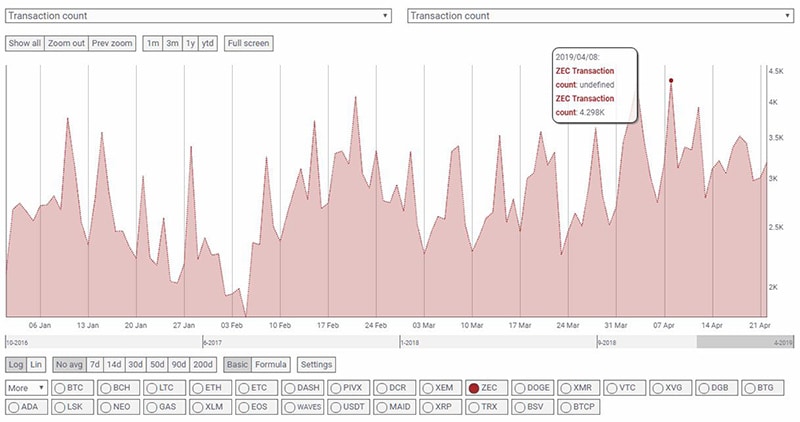
Task: Click the highlighted 2019/04/08 data point
Action: tap(671, 80)
